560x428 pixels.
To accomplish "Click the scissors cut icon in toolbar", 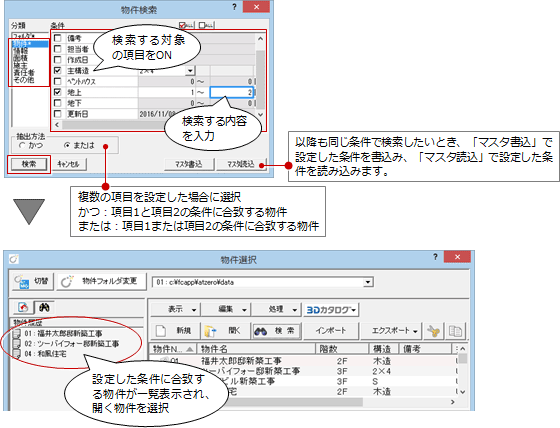I will coord(434,331).
